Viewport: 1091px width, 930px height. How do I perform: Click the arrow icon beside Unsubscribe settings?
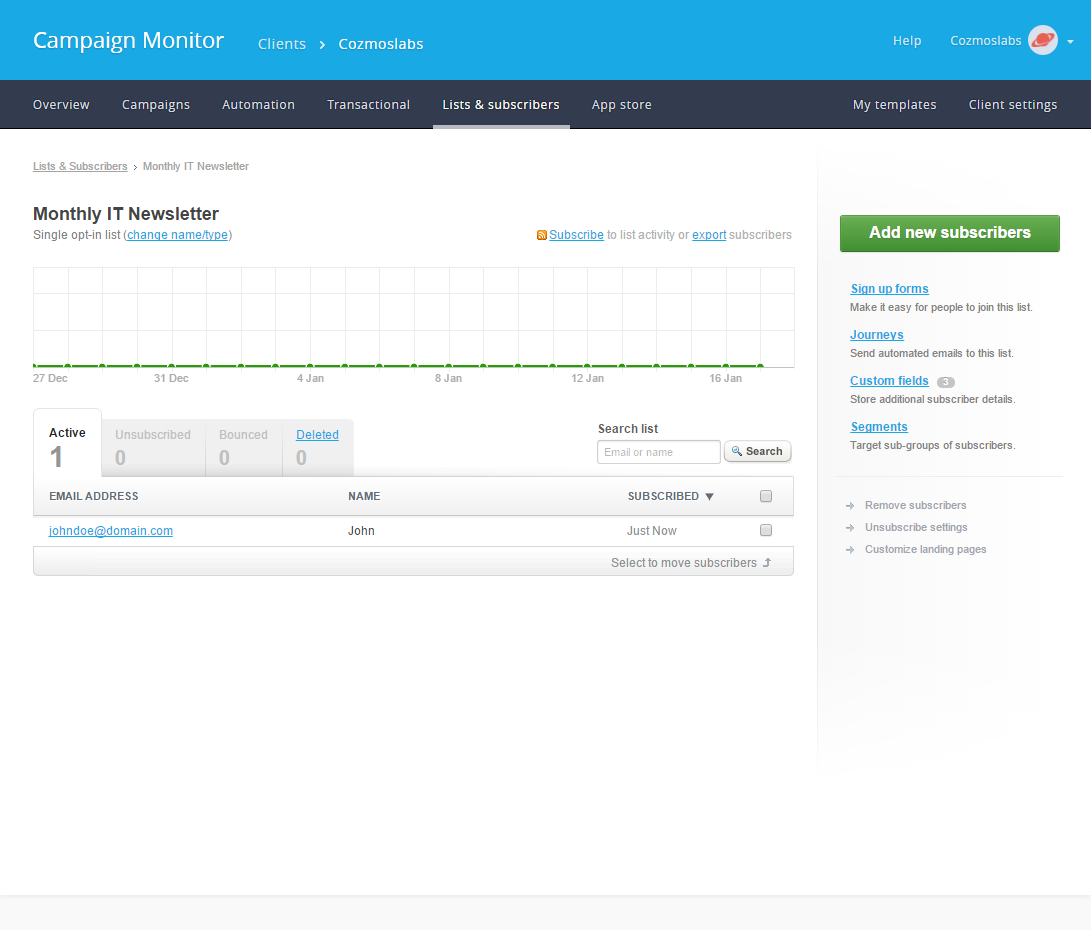click(x=850, y=528)
